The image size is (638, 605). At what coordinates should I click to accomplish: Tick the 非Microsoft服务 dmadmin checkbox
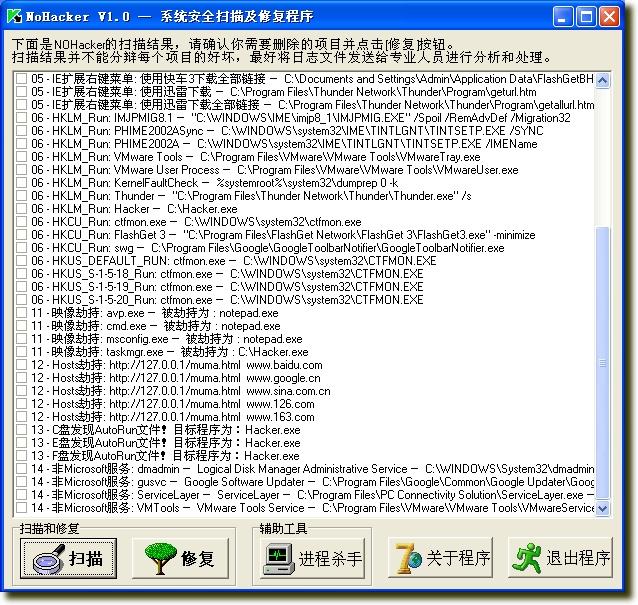(21, 469)
